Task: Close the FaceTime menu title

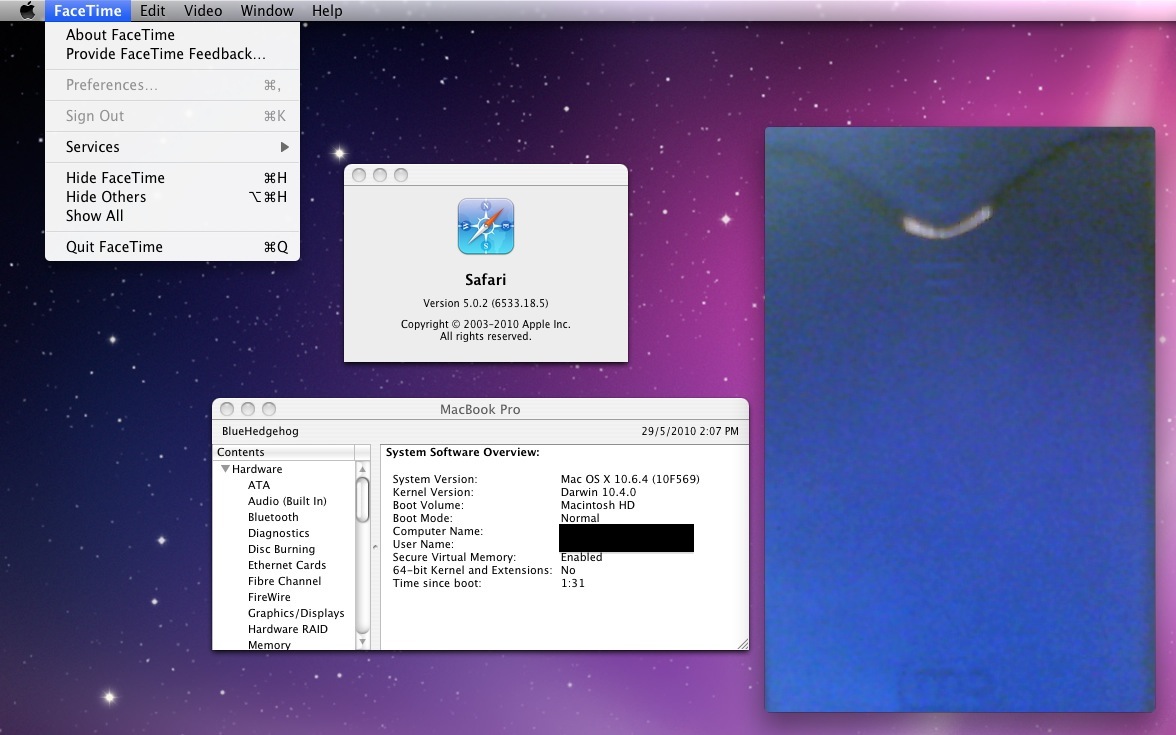Action: [88, 10]
